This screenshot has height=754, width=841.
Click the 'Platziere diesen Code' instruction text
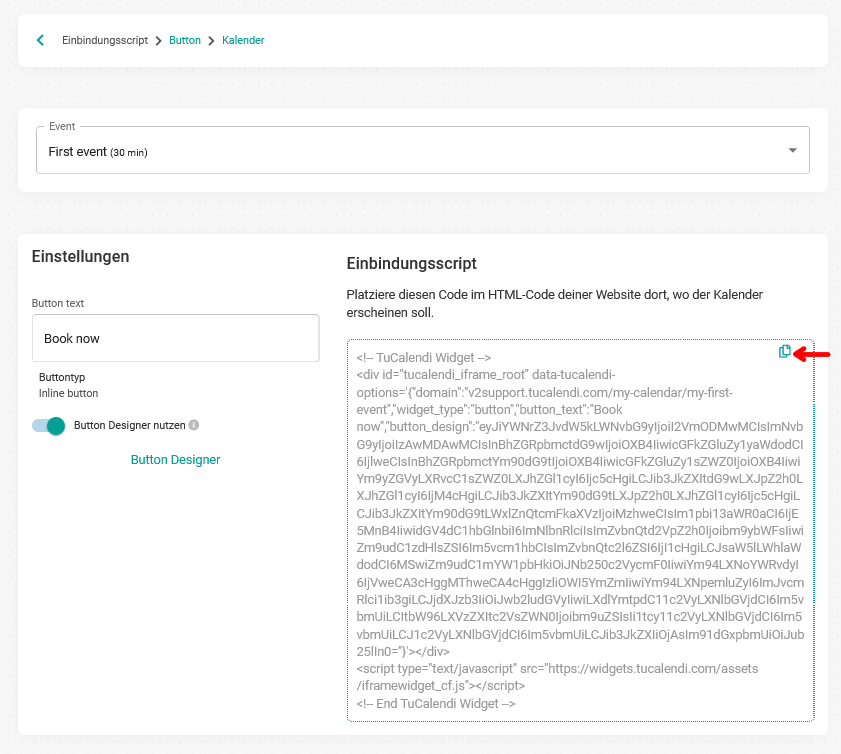555,304
